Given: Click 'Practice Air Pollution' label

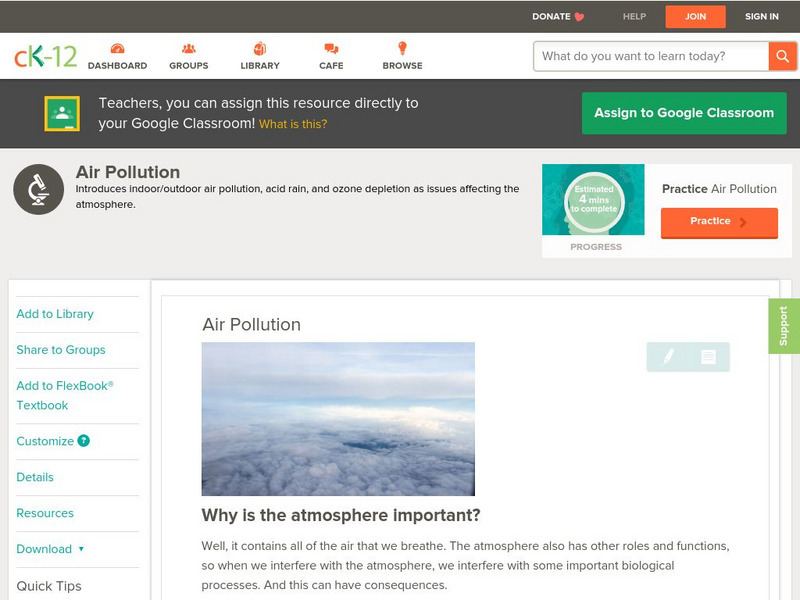Looking at the screenshot, I should [719, 189].
